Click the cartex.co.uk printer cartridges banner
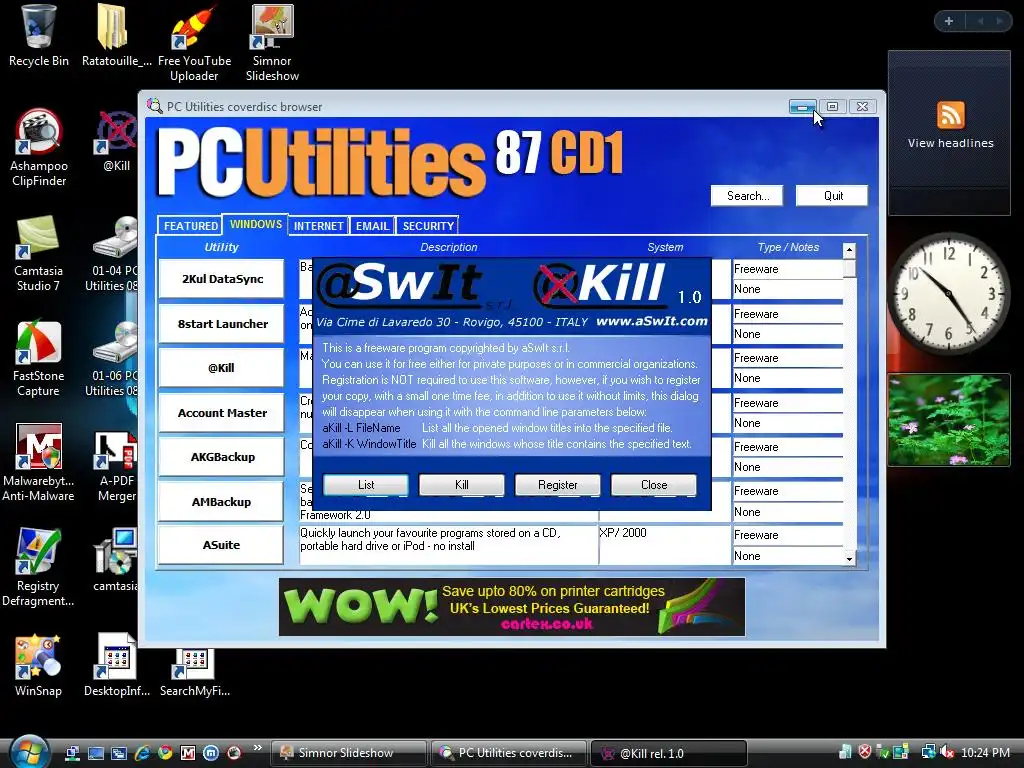The image size is (1024, 768). (511, 607)
